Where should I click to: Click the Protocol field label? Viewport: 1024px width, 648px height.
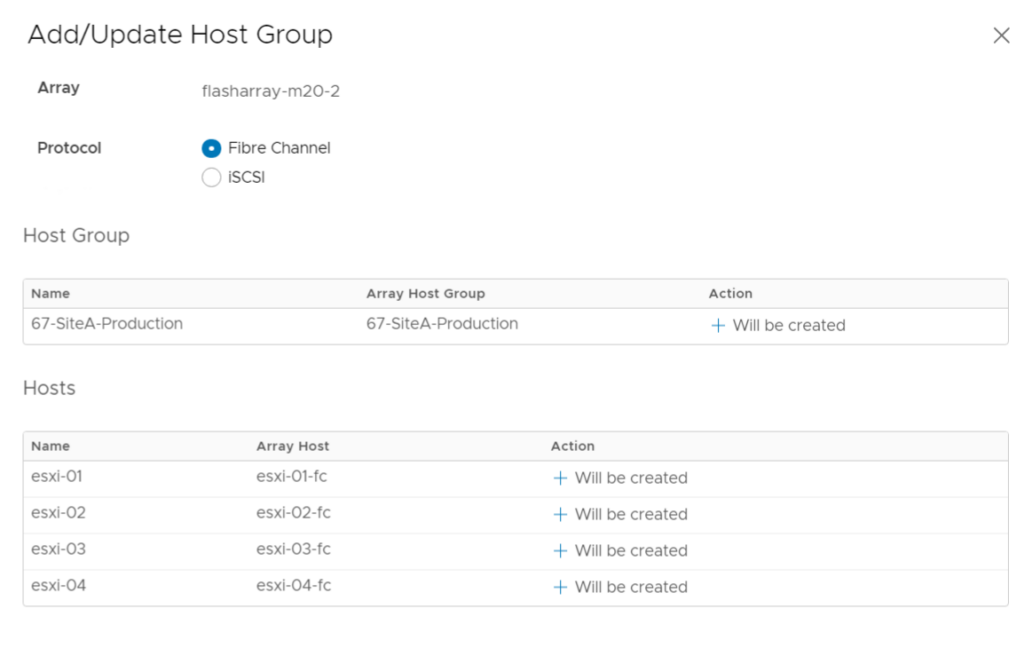click(69, 148)
